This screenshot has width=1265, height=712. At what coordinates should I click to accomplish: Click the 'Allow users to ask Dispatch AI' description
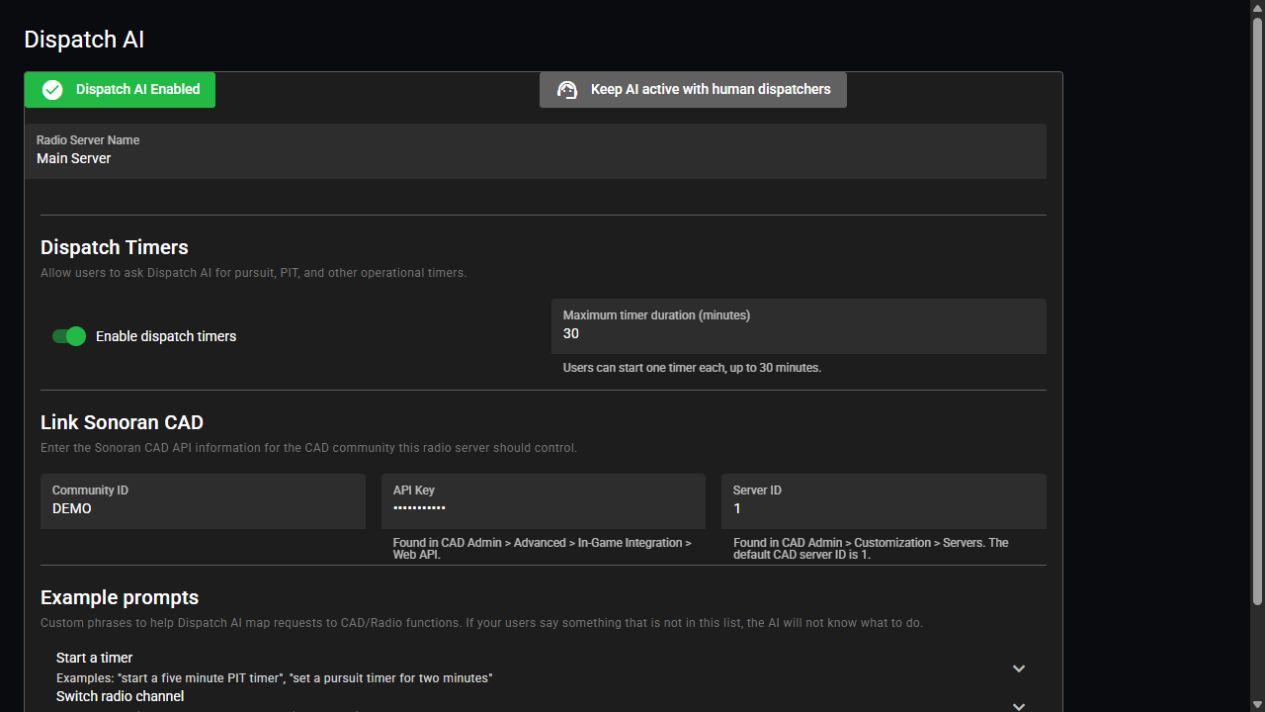click(x=253, y=273)
